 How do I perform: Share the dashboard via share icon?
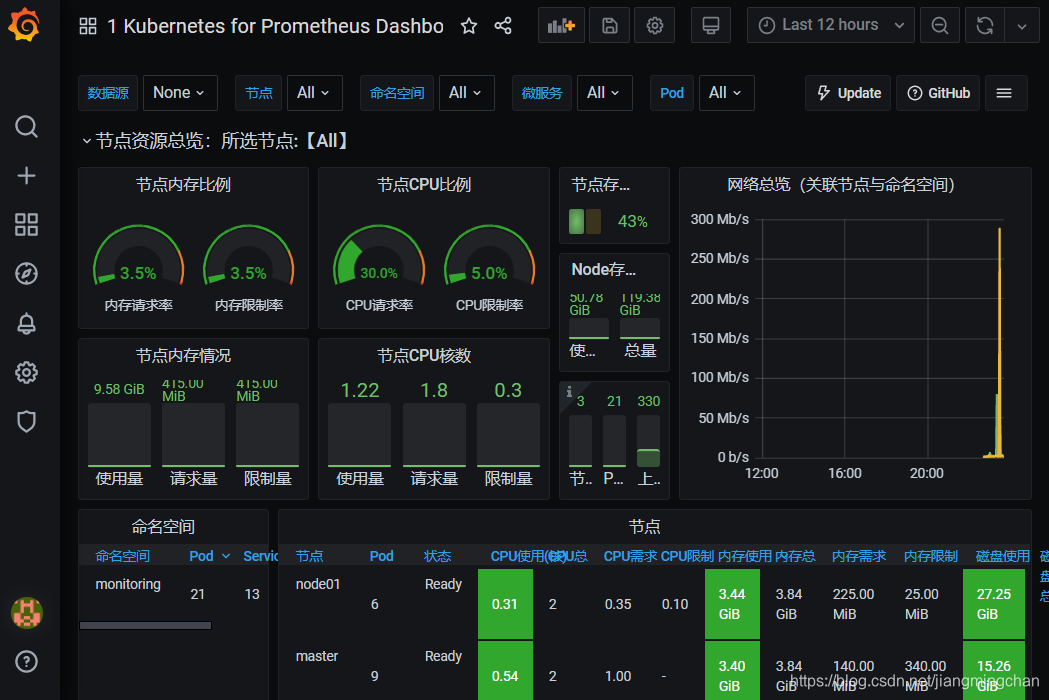click(503, 26)
